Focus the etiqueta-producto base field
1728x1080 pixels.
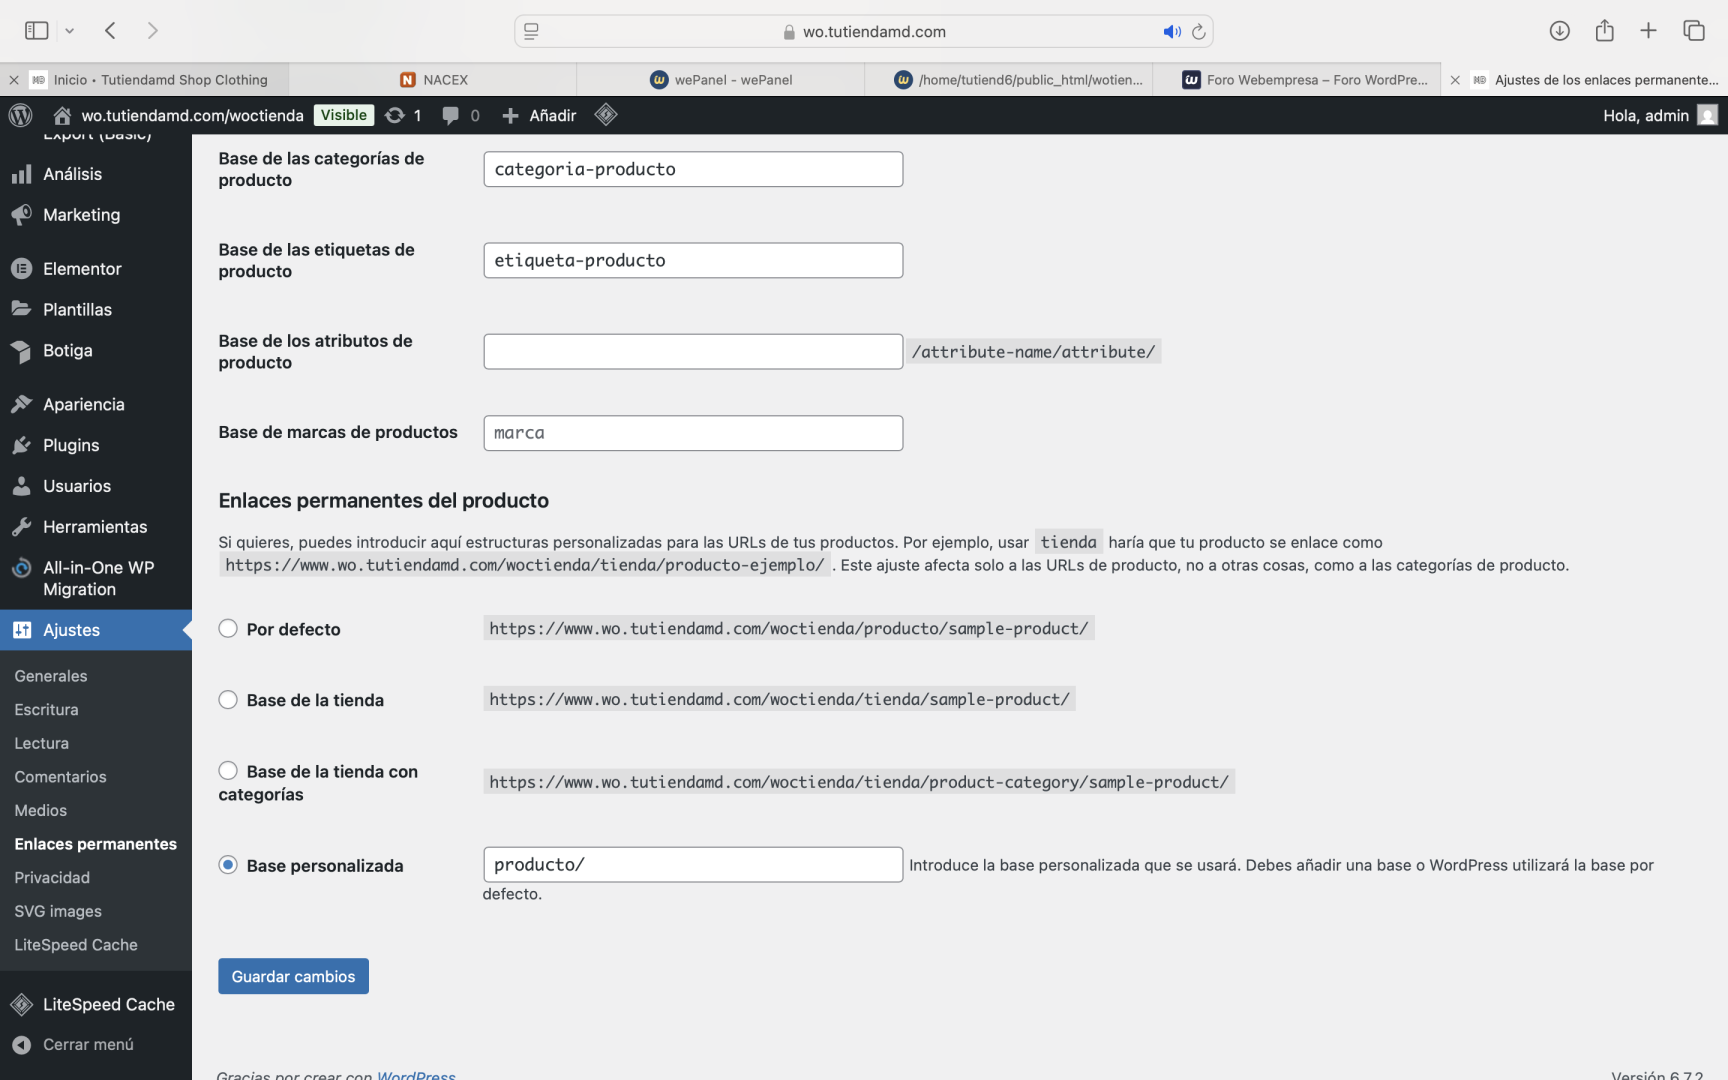coord(693,260)
